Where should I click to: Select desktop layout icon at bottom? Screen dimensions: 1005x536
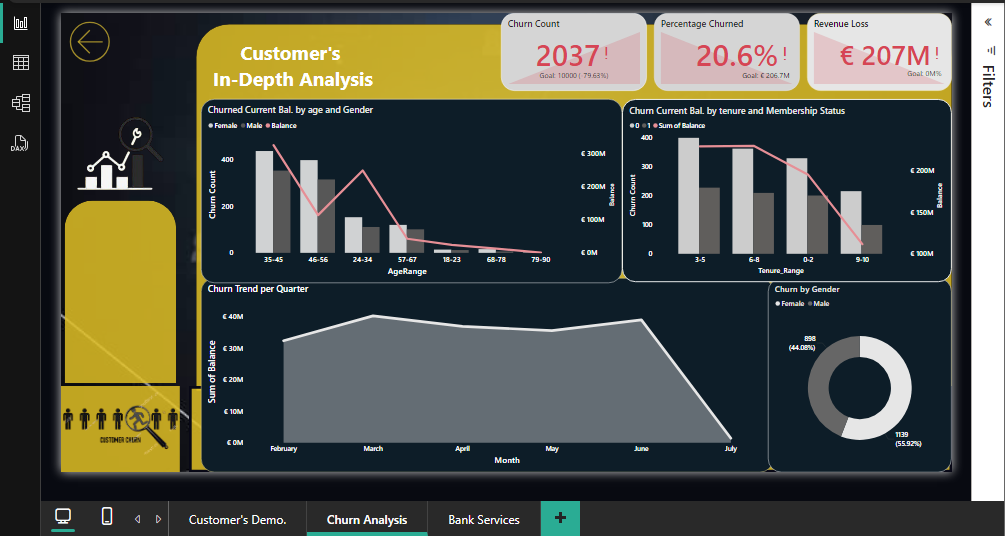pos(63,516)
